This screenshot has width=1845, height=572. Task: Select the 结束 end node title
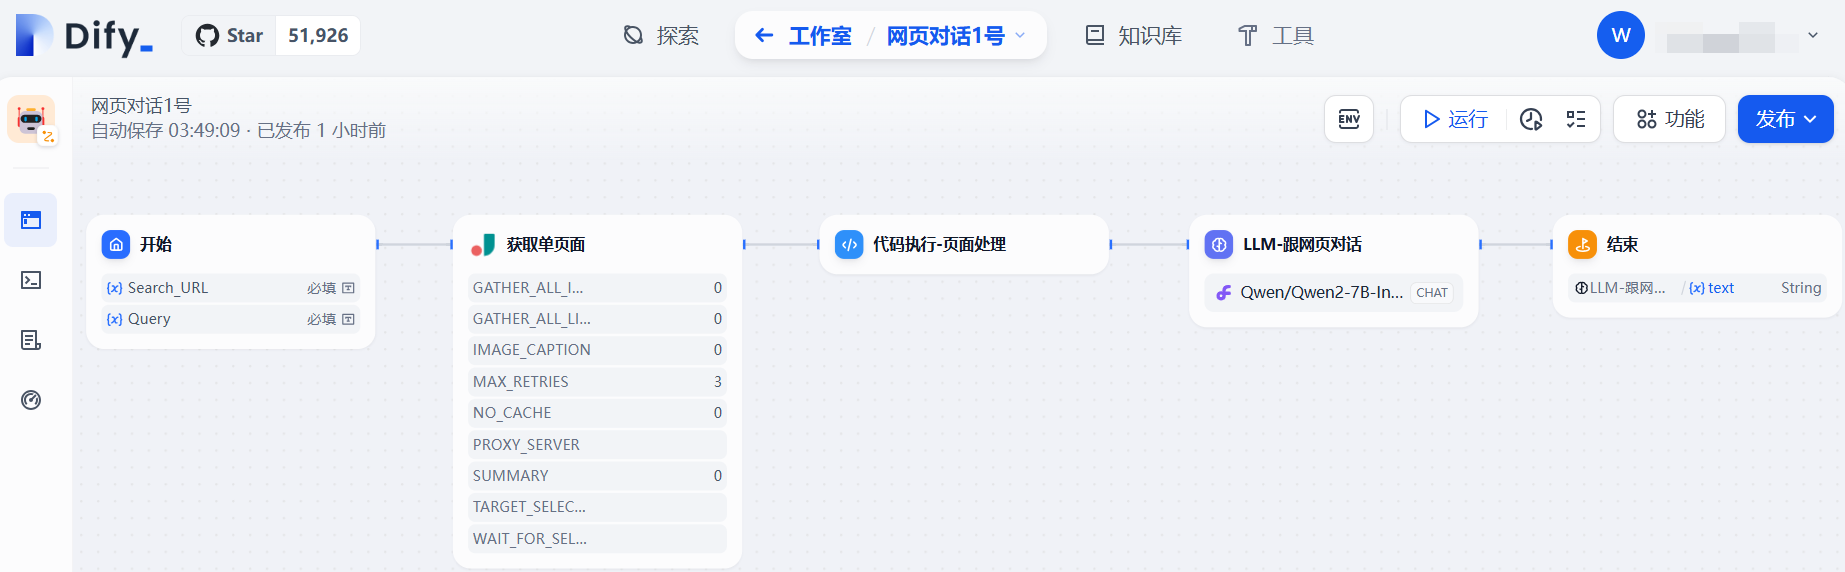tap(1622, 244)
